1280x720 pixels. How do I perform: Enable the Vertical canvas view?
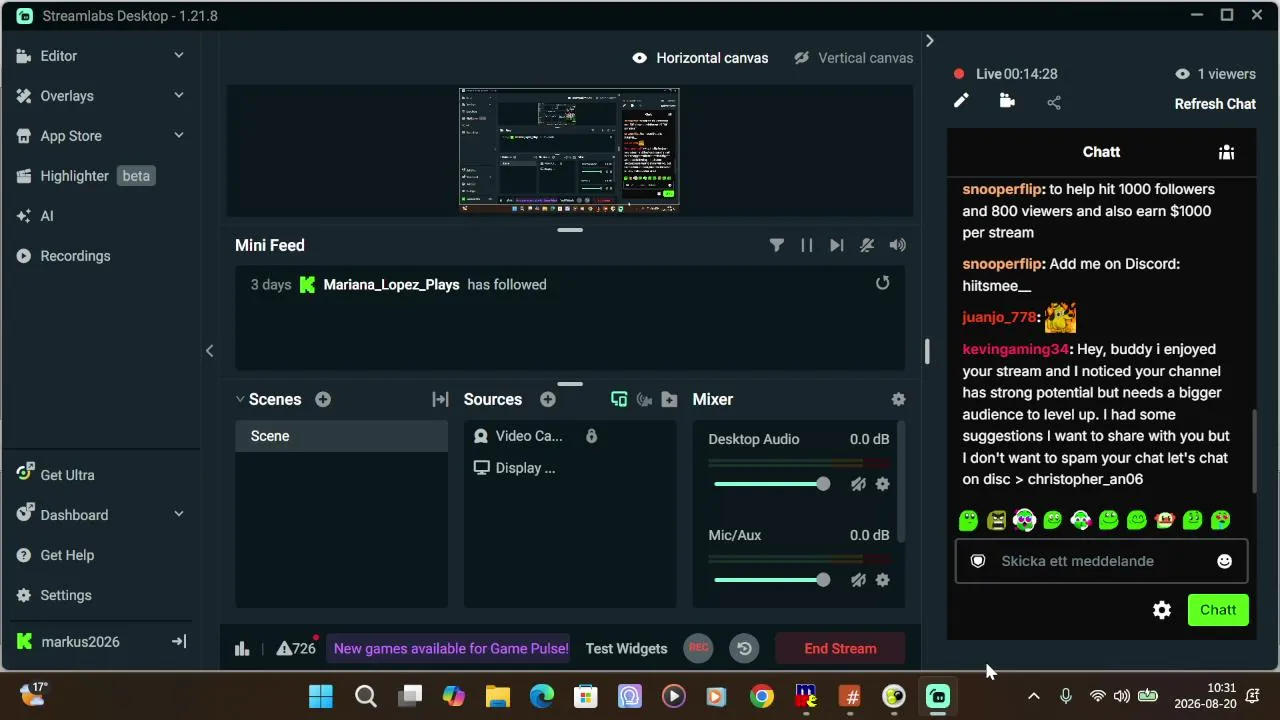coord(853,58)
